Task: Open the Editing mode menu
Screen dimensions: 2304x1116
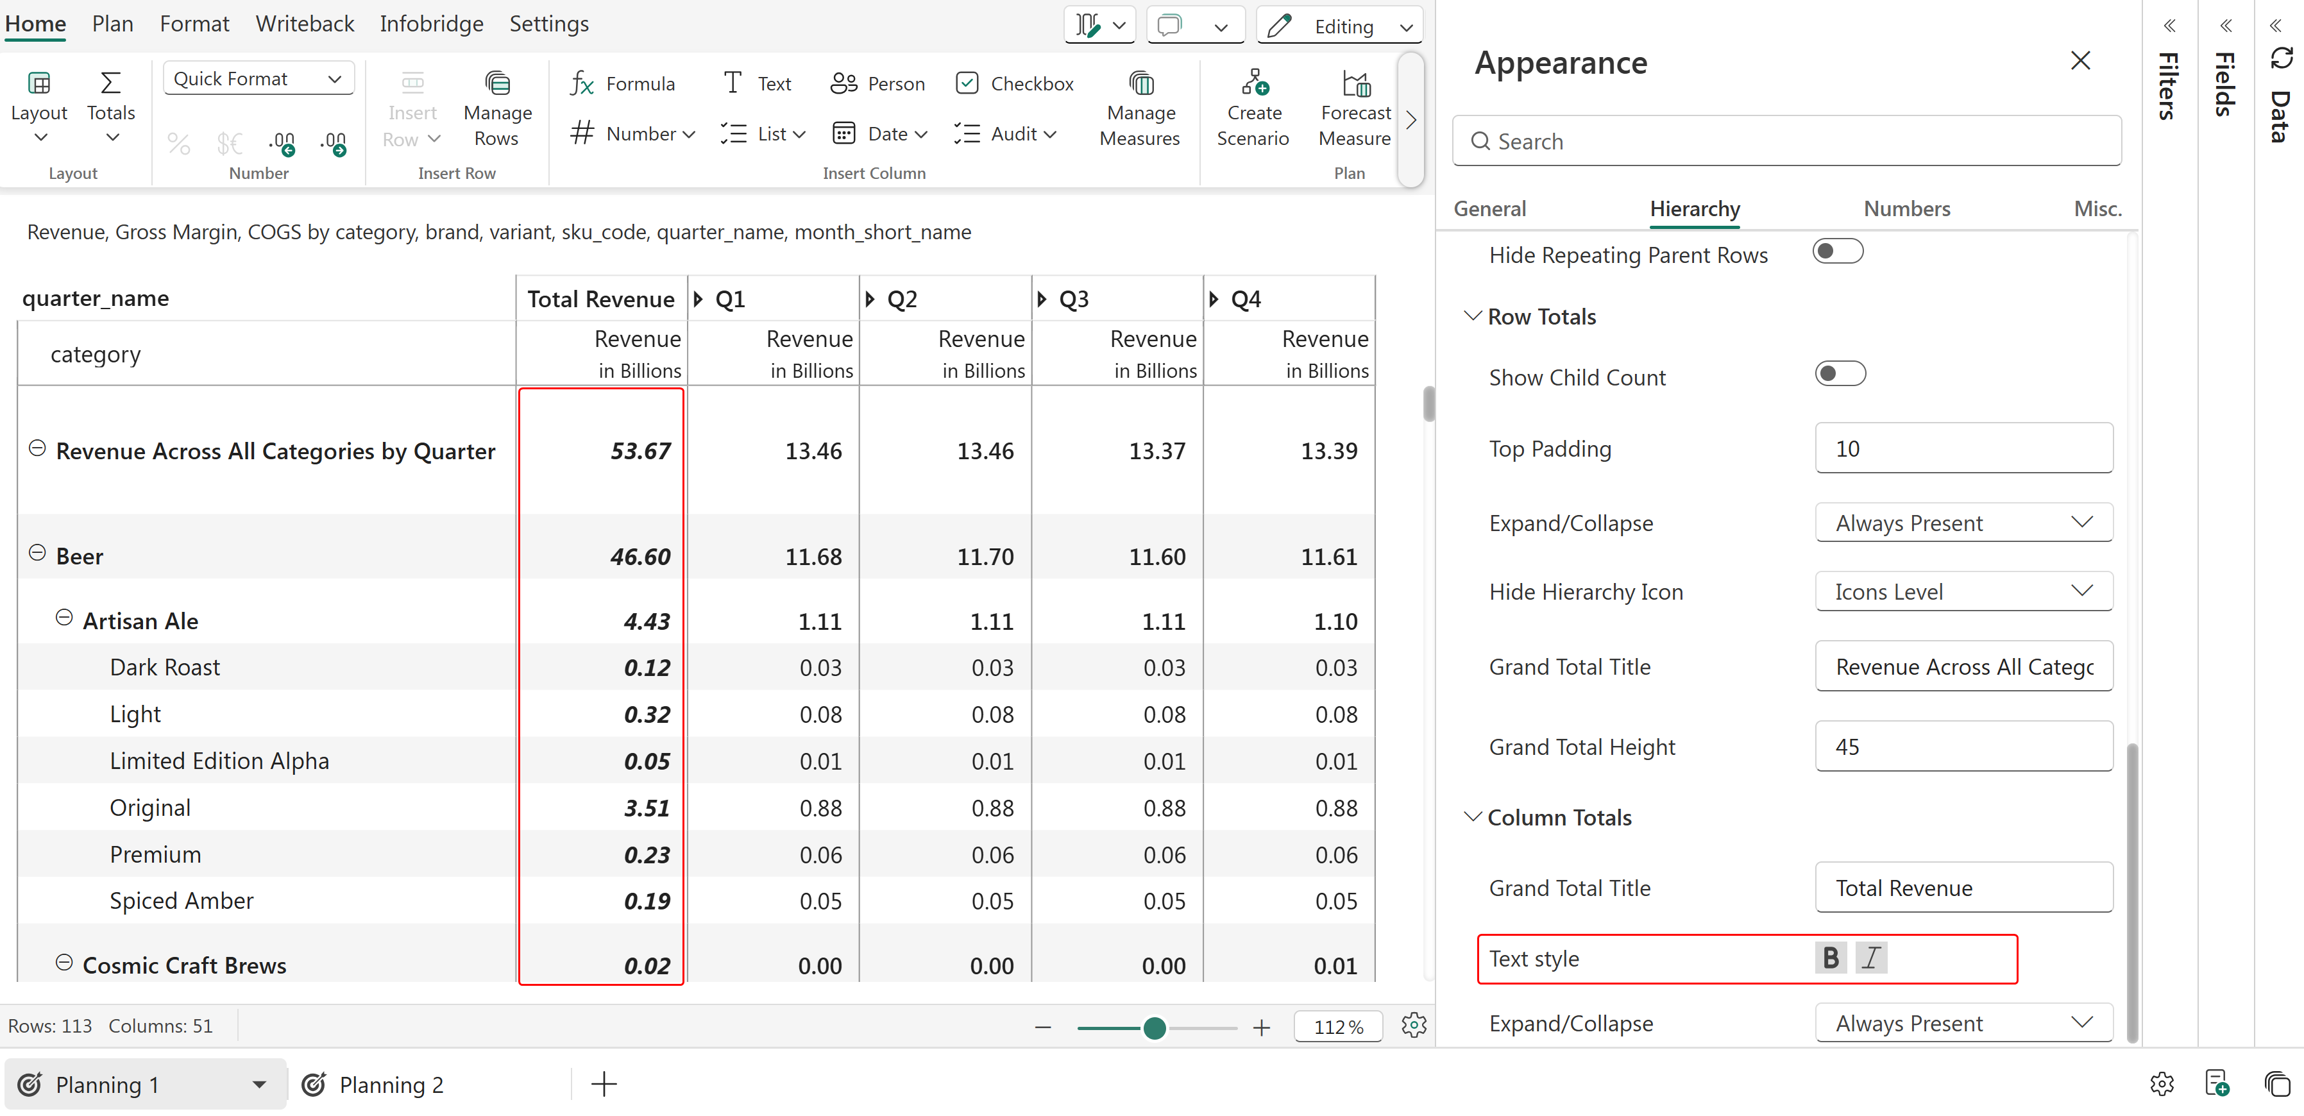Action: (x=1340, y=26)
